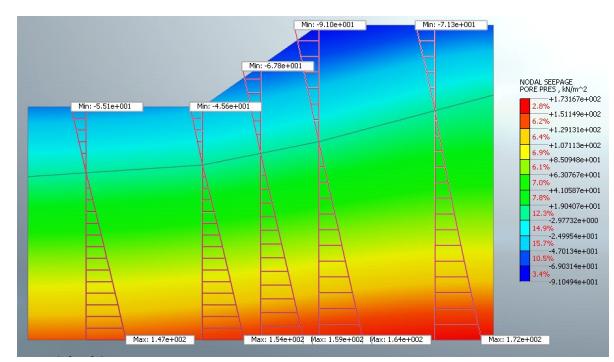Click the Max: 1.59e+002 label
Image resolution: width=614 pixels, height=362 pixels.
[x=337, y=340]
